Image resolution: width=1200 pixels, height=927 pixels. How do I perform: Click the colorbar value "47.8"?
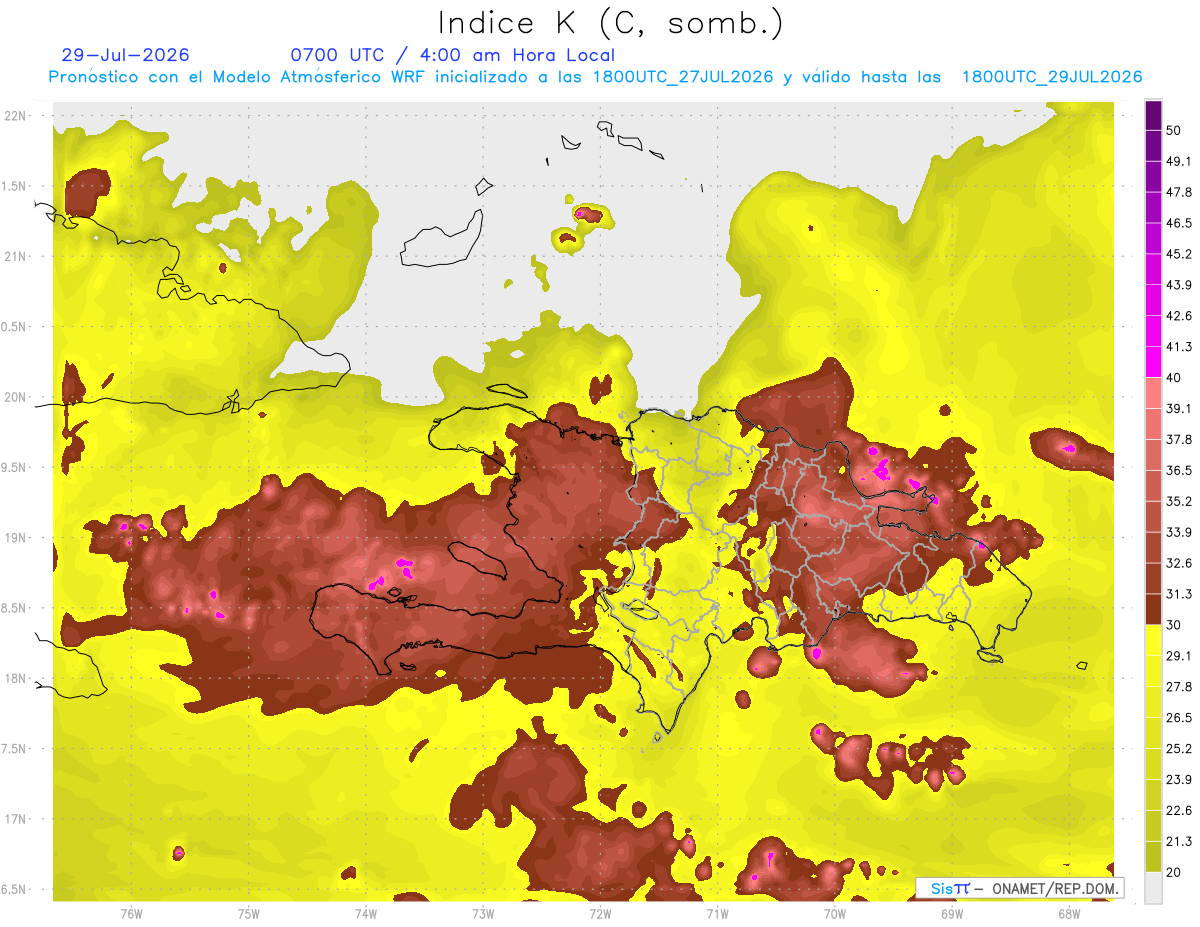pos(1178,192)
